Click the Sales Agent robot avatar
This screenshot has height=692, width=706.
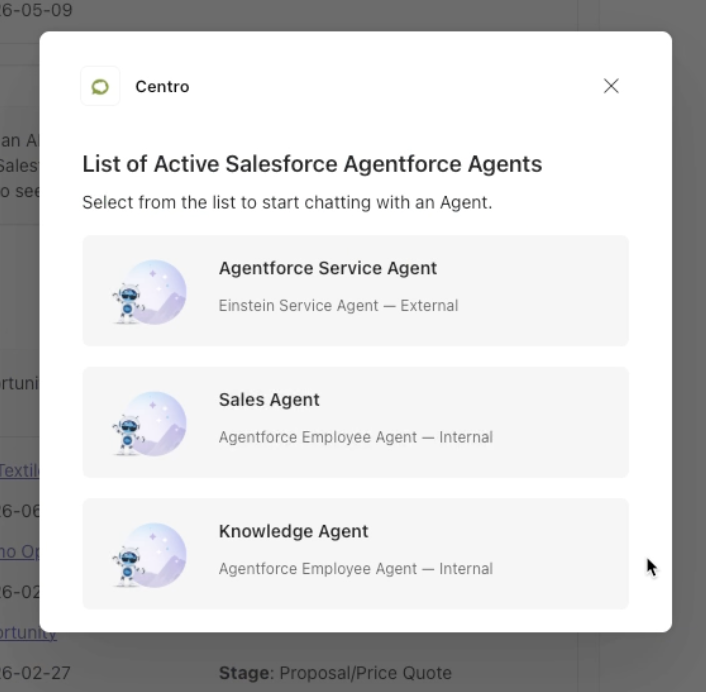tap(149, 423)
